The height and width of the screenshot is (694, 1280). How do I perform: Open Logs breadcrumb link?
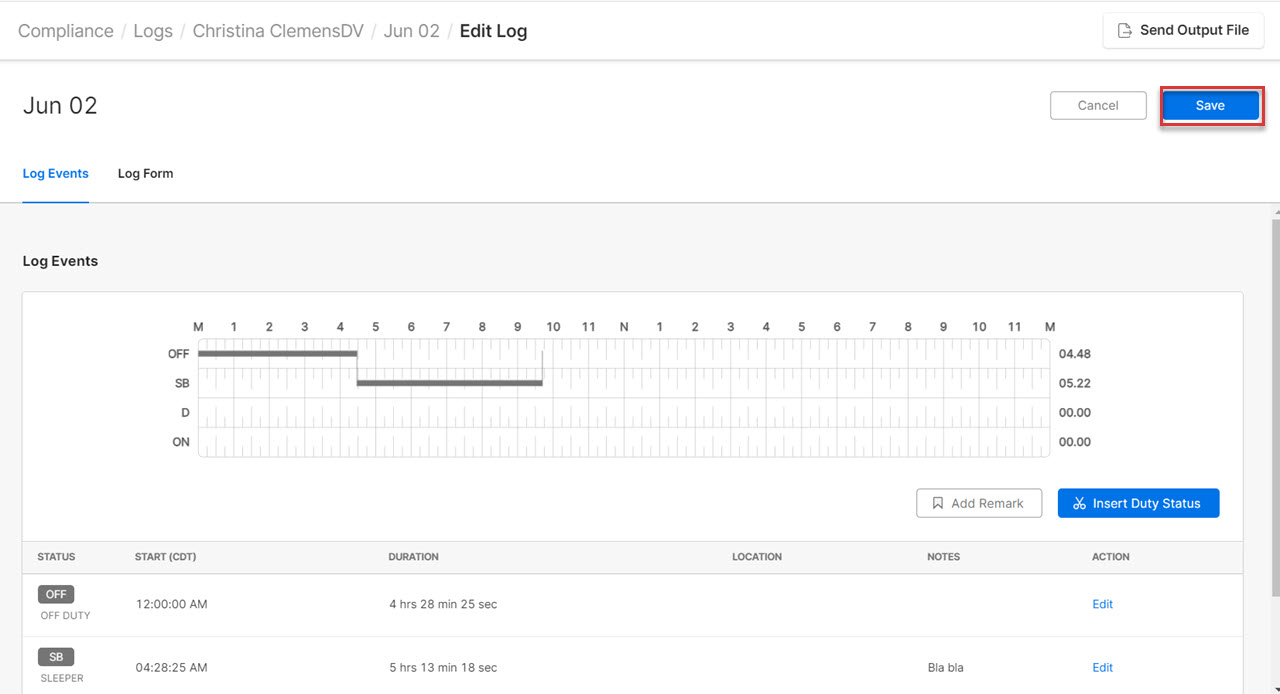pyautogui.click(x=153, y=31)
